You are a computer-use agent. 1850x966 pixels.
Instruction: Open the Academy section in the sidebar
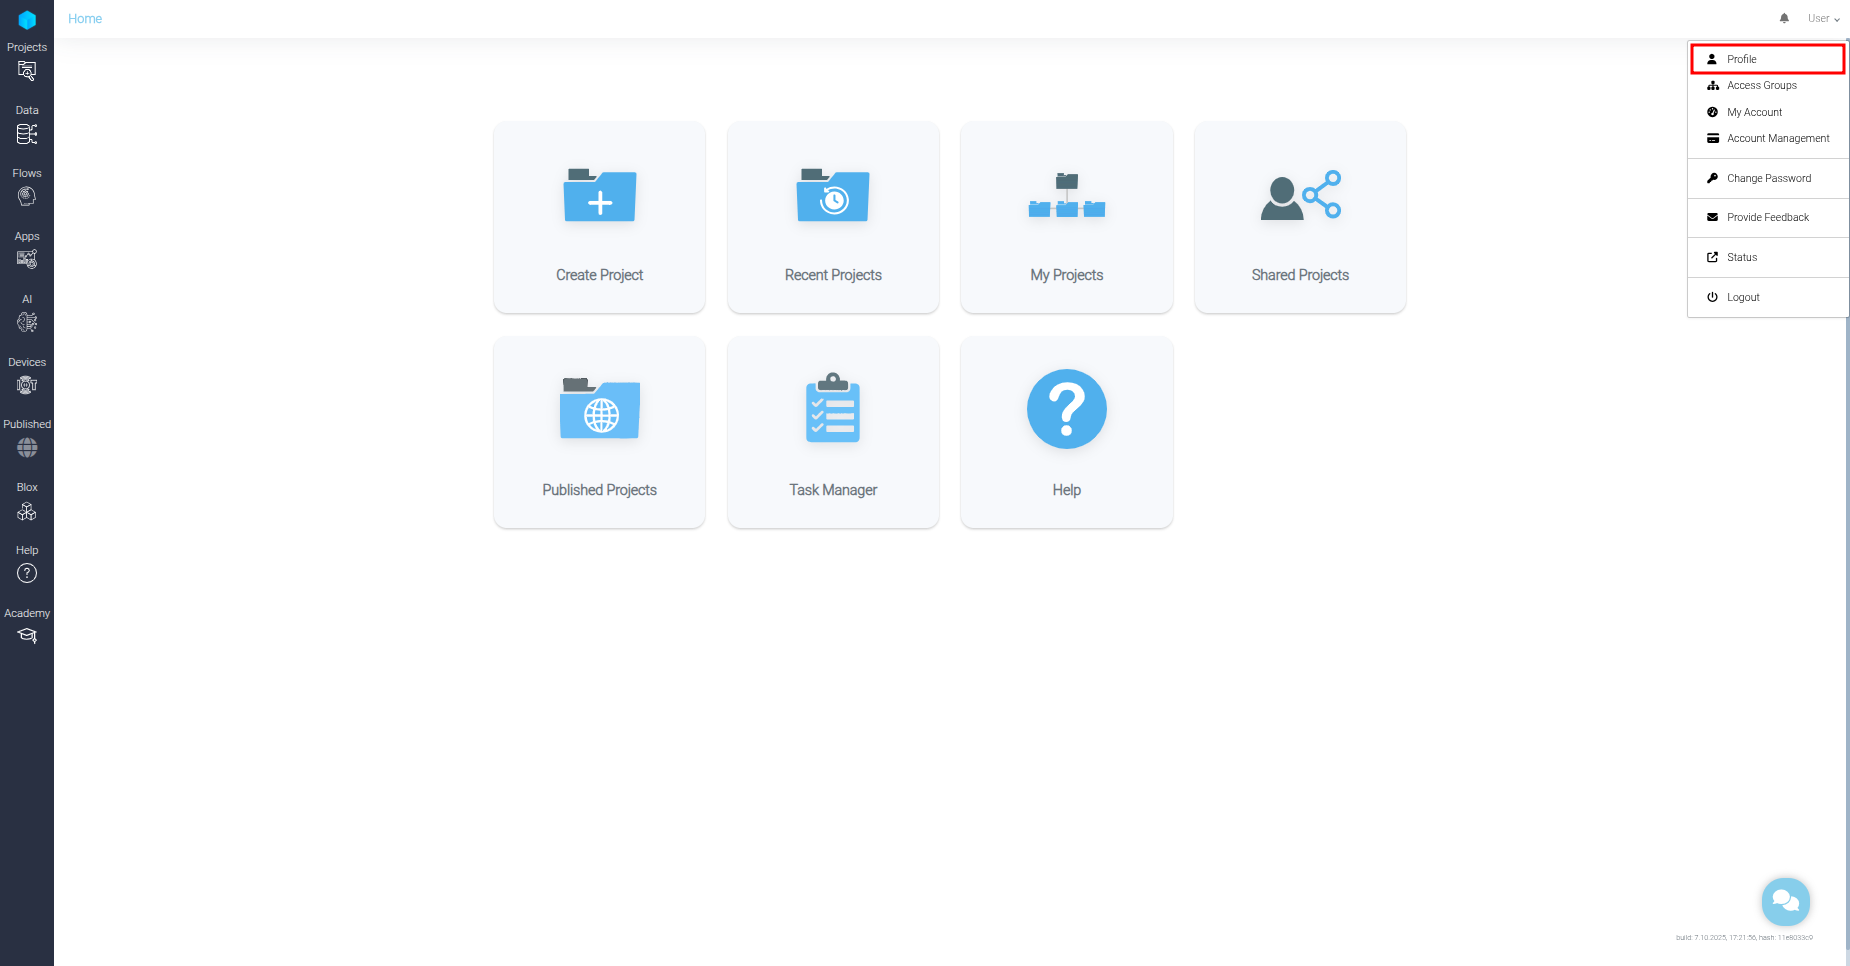27,635
